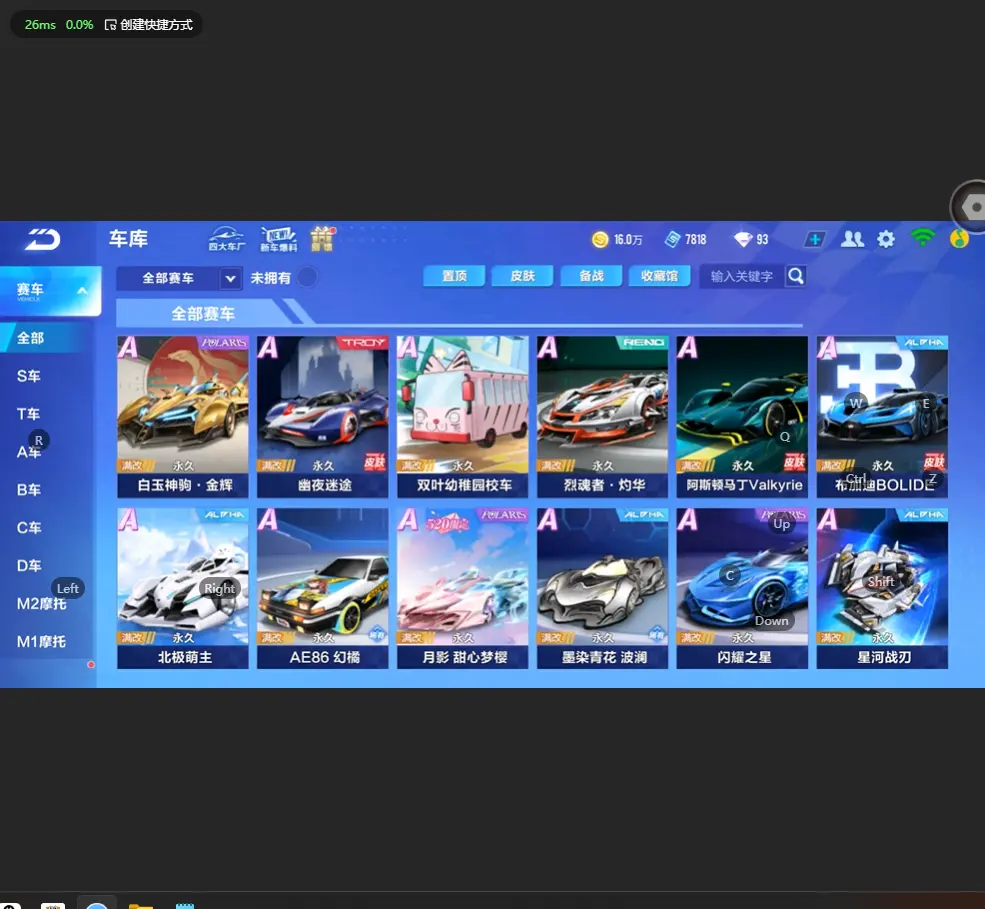Select the 双叶幼稚园校车 bus card
The image size is (985, 909).
point(462,416)
